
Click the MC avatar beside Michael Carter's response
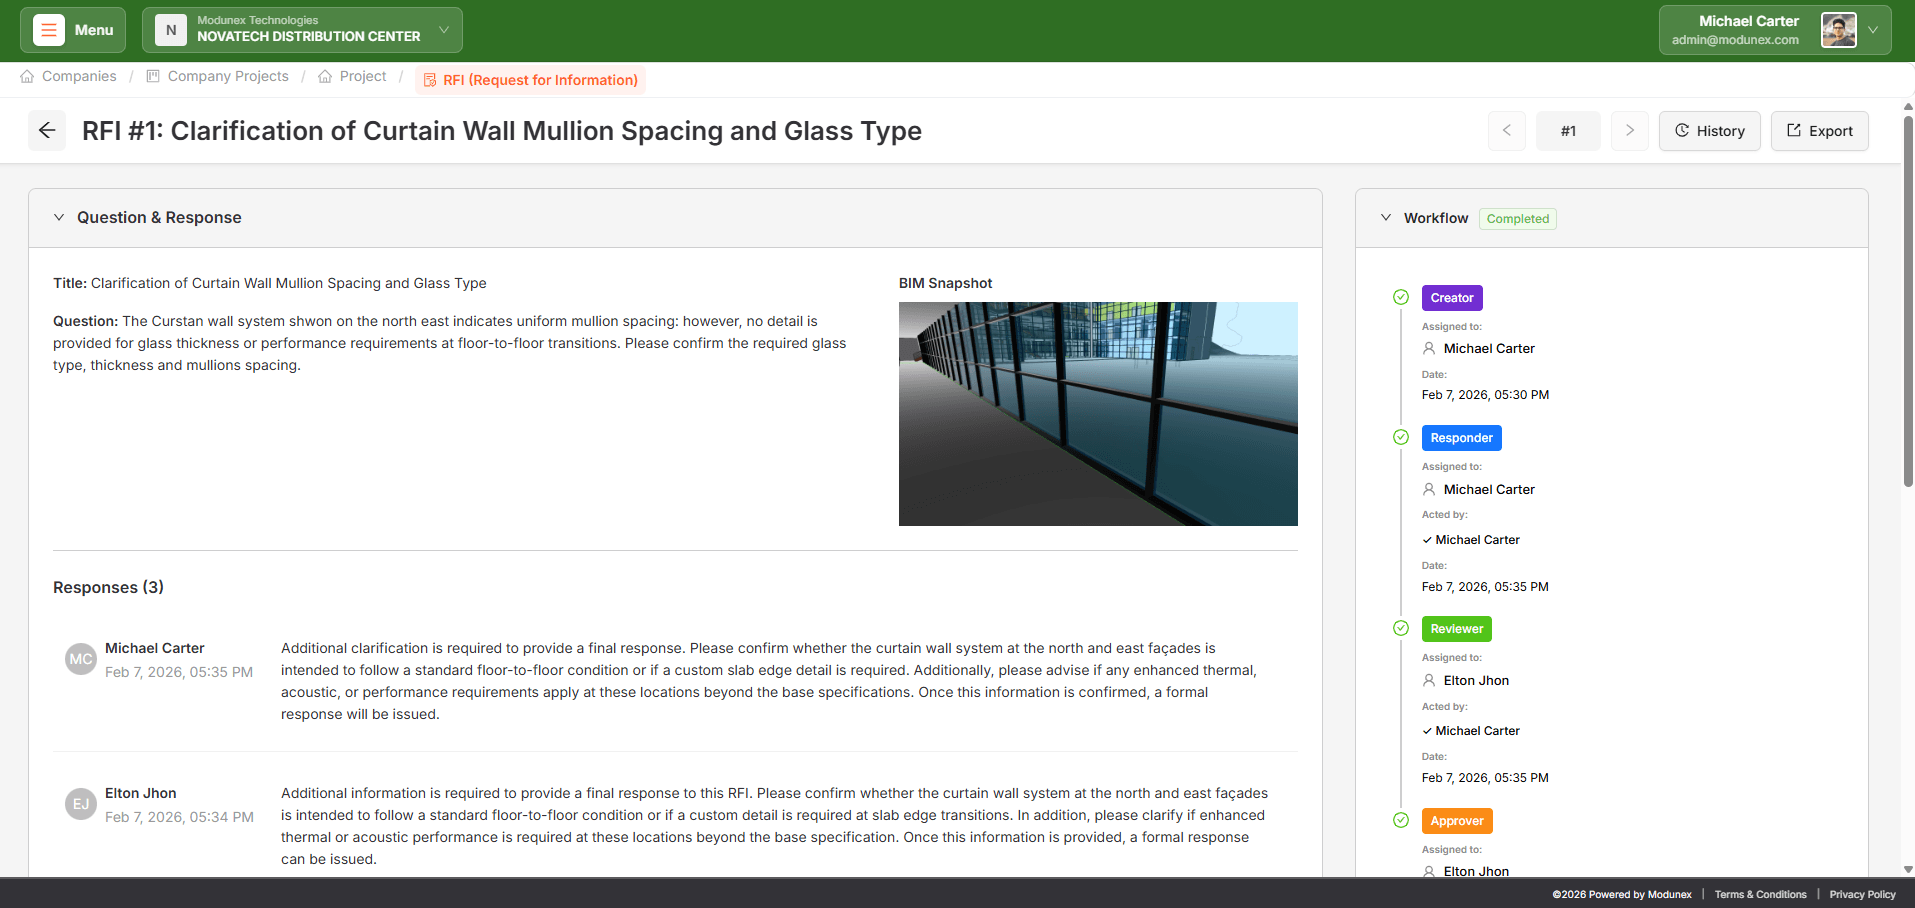click(x=81, y=659)
